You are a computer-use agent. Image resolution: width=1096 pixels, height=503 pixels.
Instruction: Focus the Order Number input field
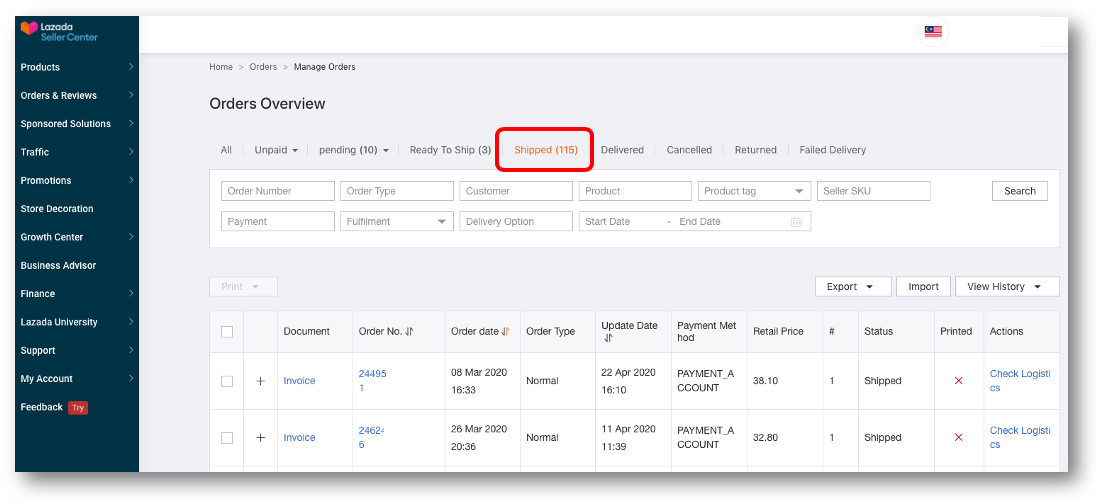pyautogui.click(x=278, y=191)
